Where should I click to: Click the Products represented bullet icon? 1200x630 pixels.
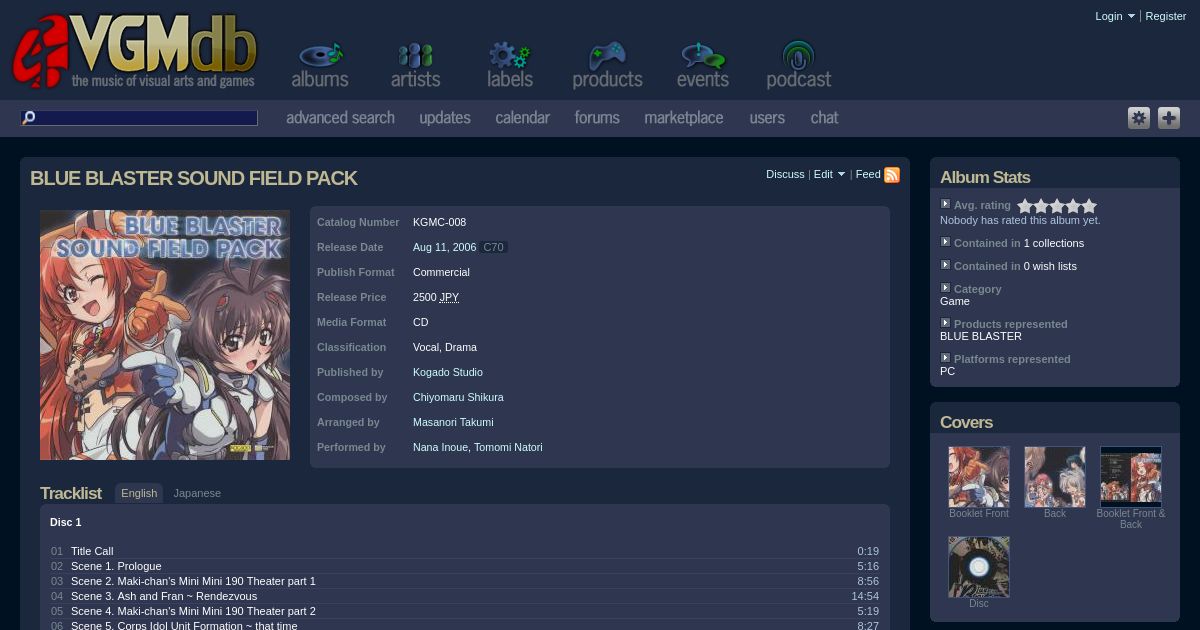tap(945, 323)
